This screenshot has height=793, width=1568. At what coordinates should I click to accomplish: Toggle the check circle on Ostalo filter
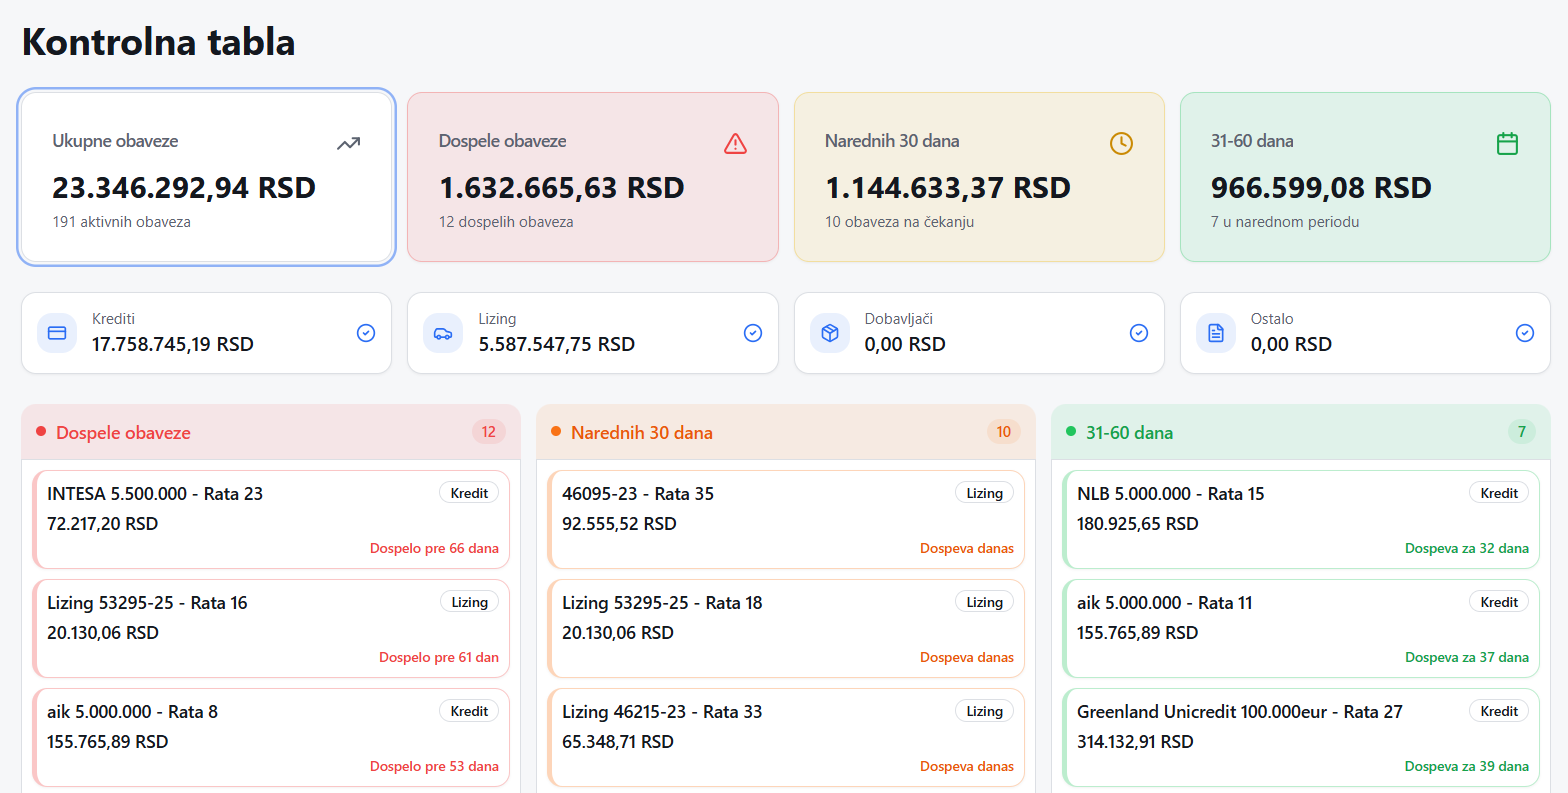(1525, 333)
